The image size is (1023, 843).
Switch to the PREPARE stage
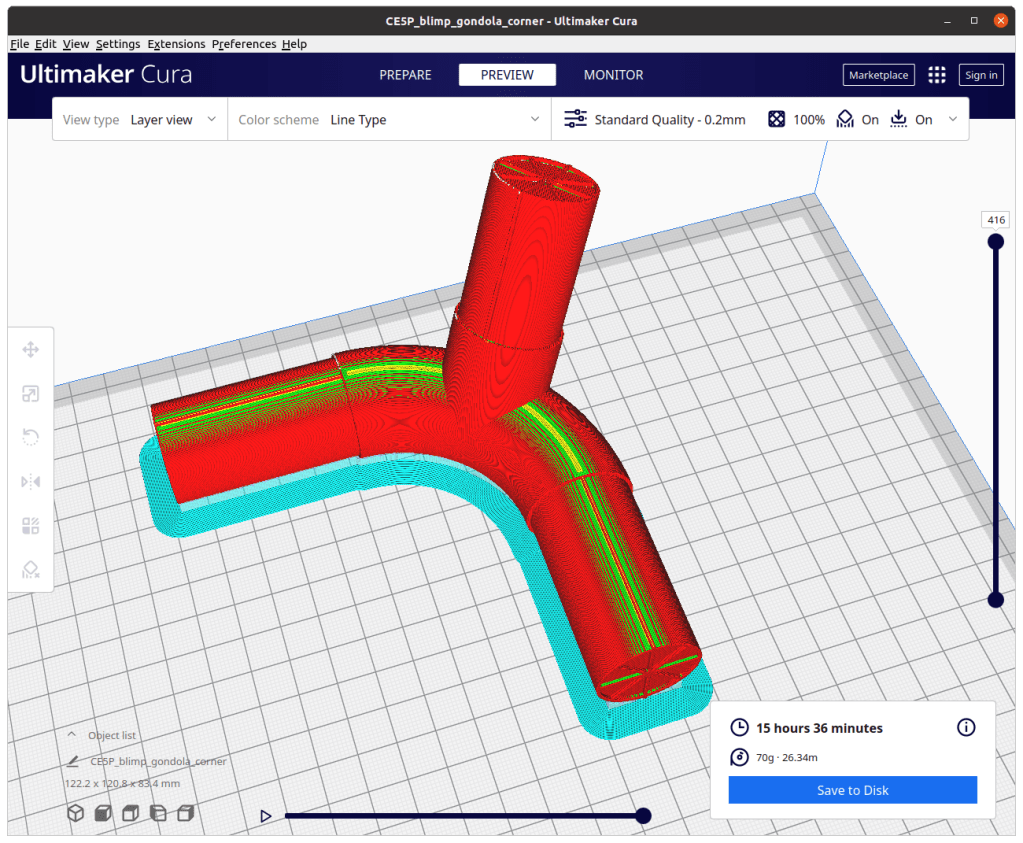[405, 75]
